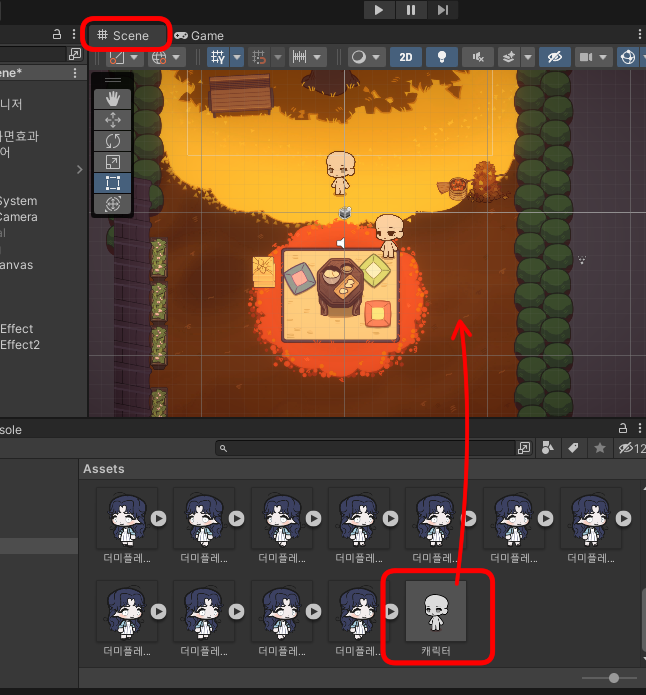The height and width of the screenshot is (695, 646).
Task: Click the draw mode sphere icon
Action: pyautogui.click(x=359, y=57)
